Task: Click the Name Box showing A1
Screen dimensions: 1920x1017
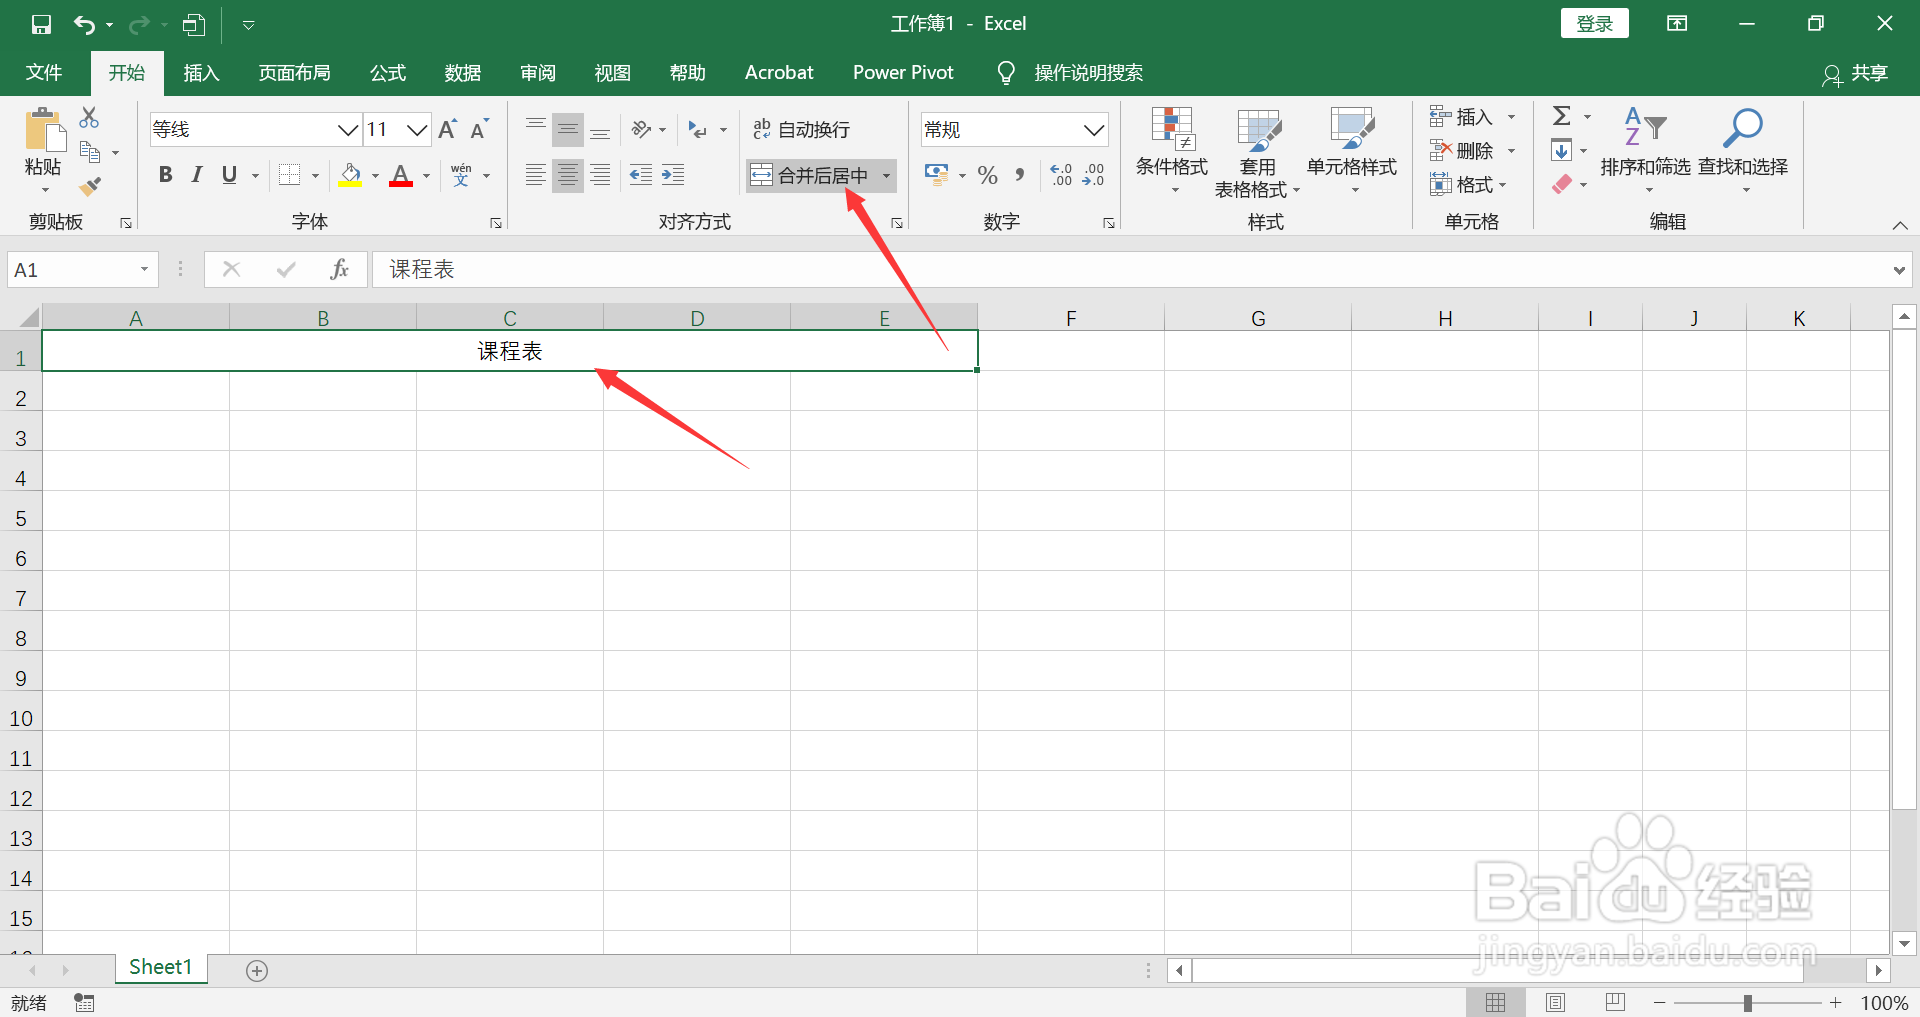Action: pyautogui.click(x=83, y=270)
